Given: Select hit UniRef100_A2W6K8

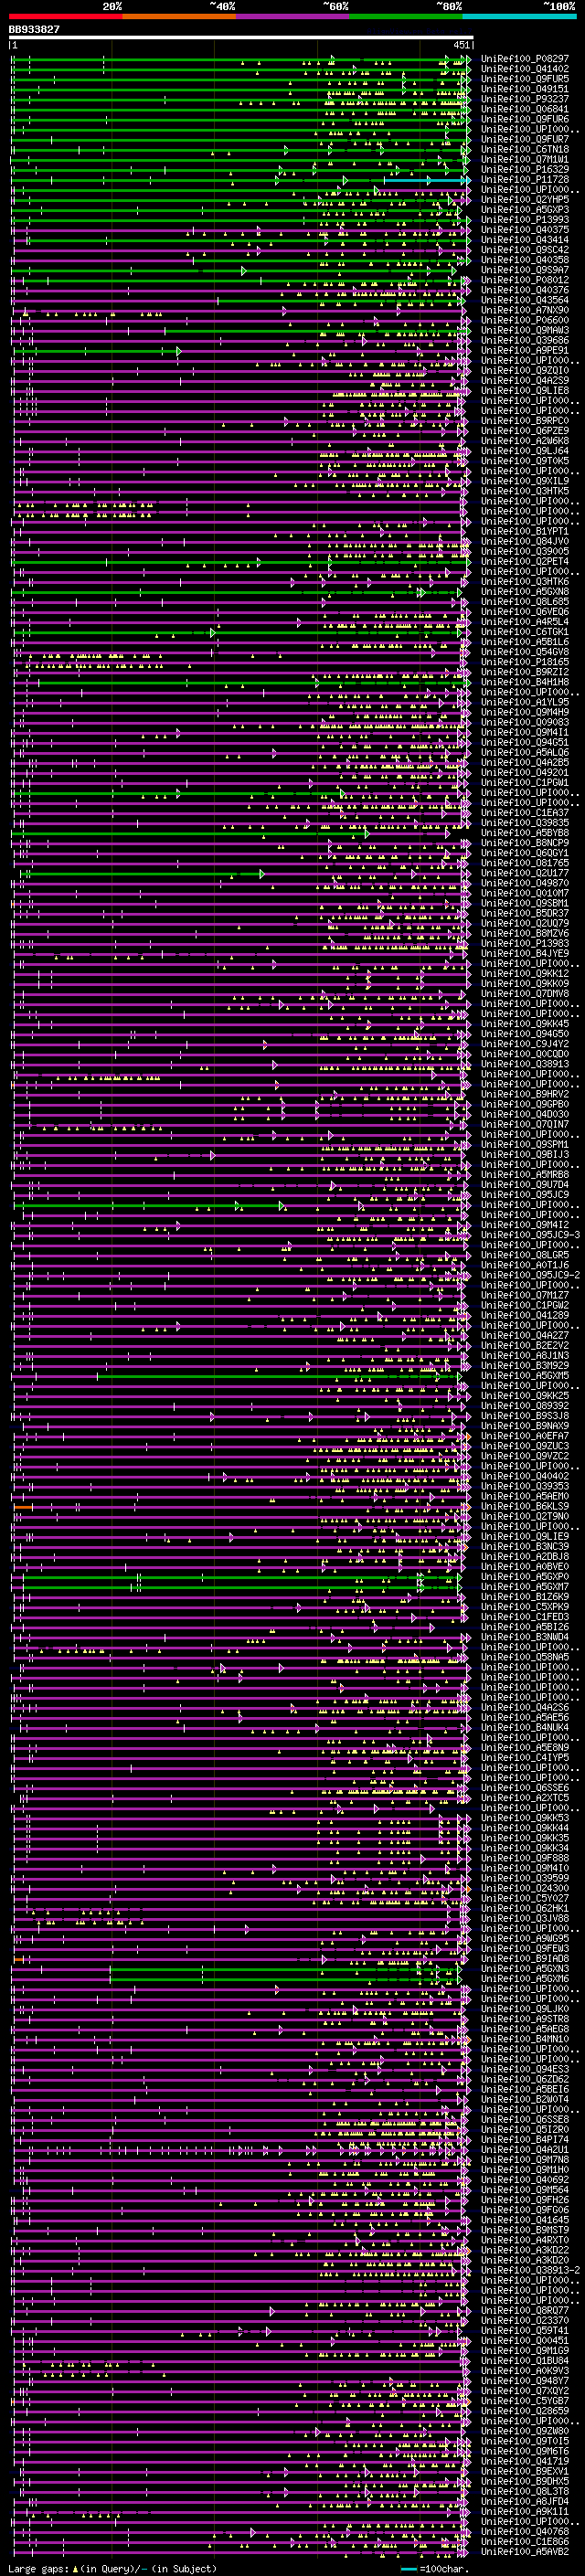Looking at the screenshot, I should [x=524, y=441].
